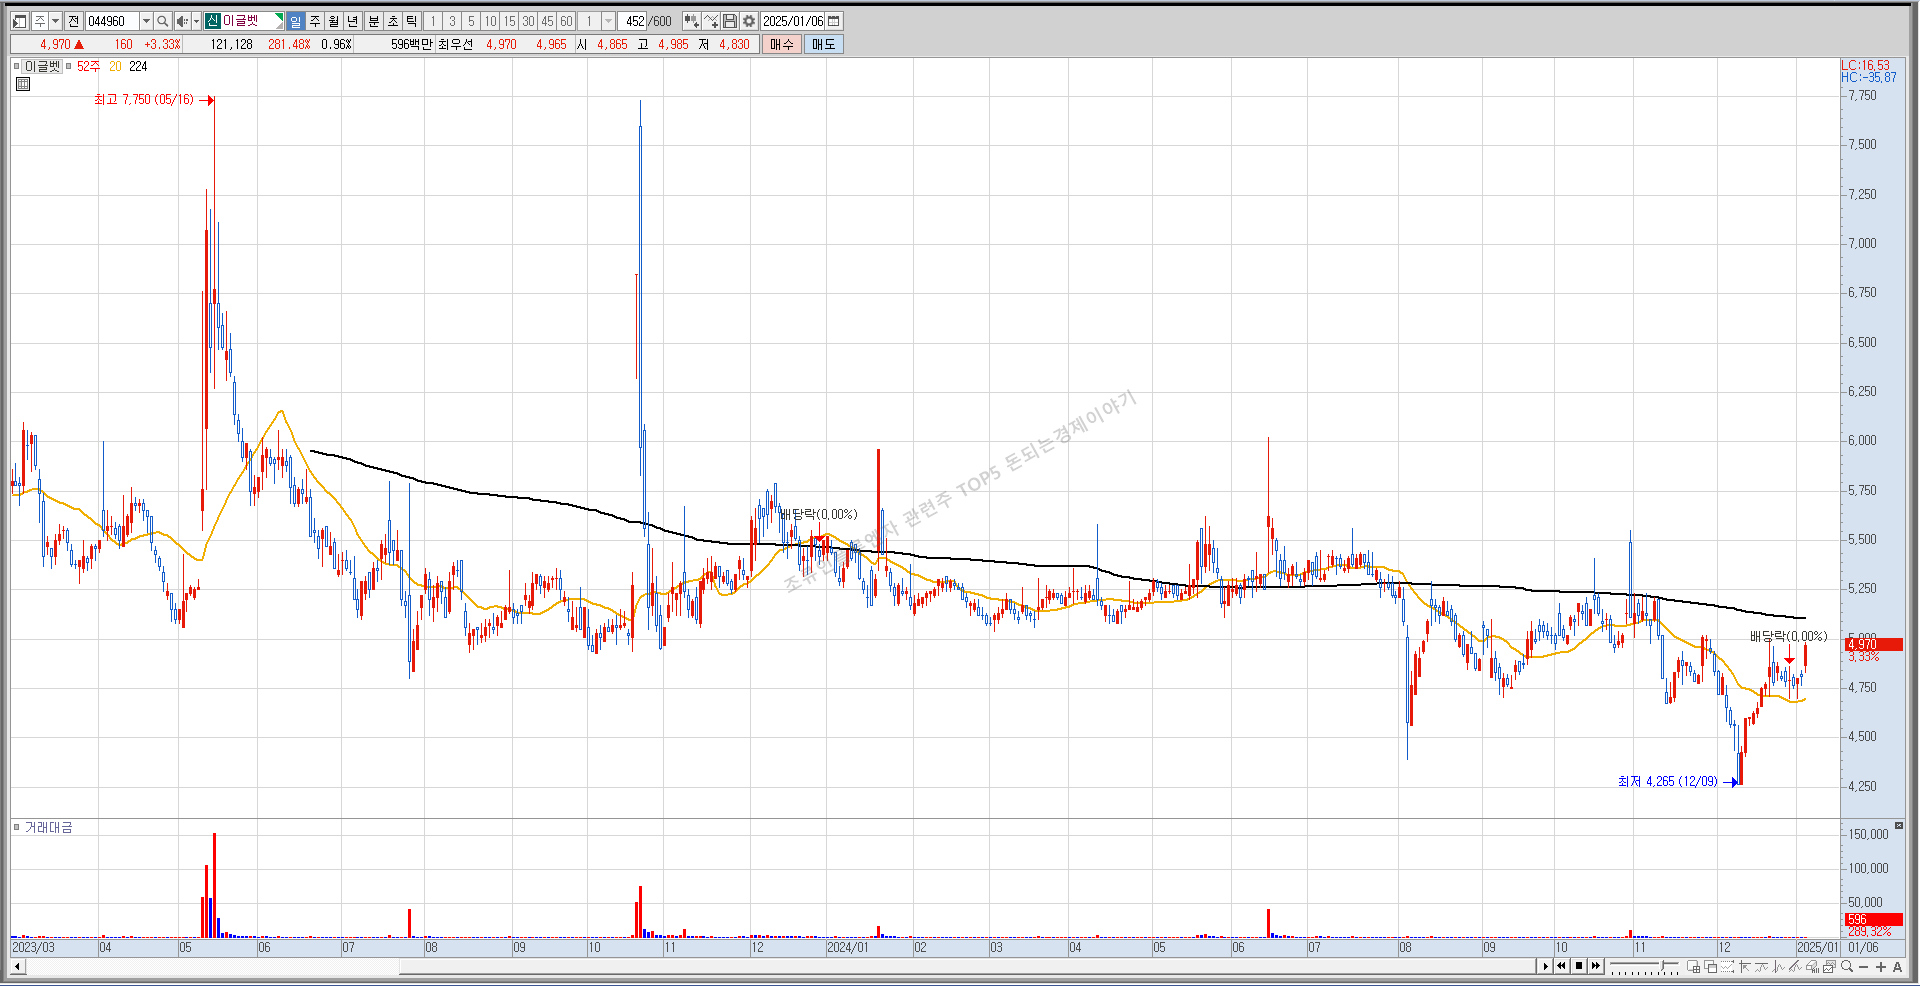Click the crosshair arrow cursor icon
This screenshot has width=1920, height=986.
1744,967
